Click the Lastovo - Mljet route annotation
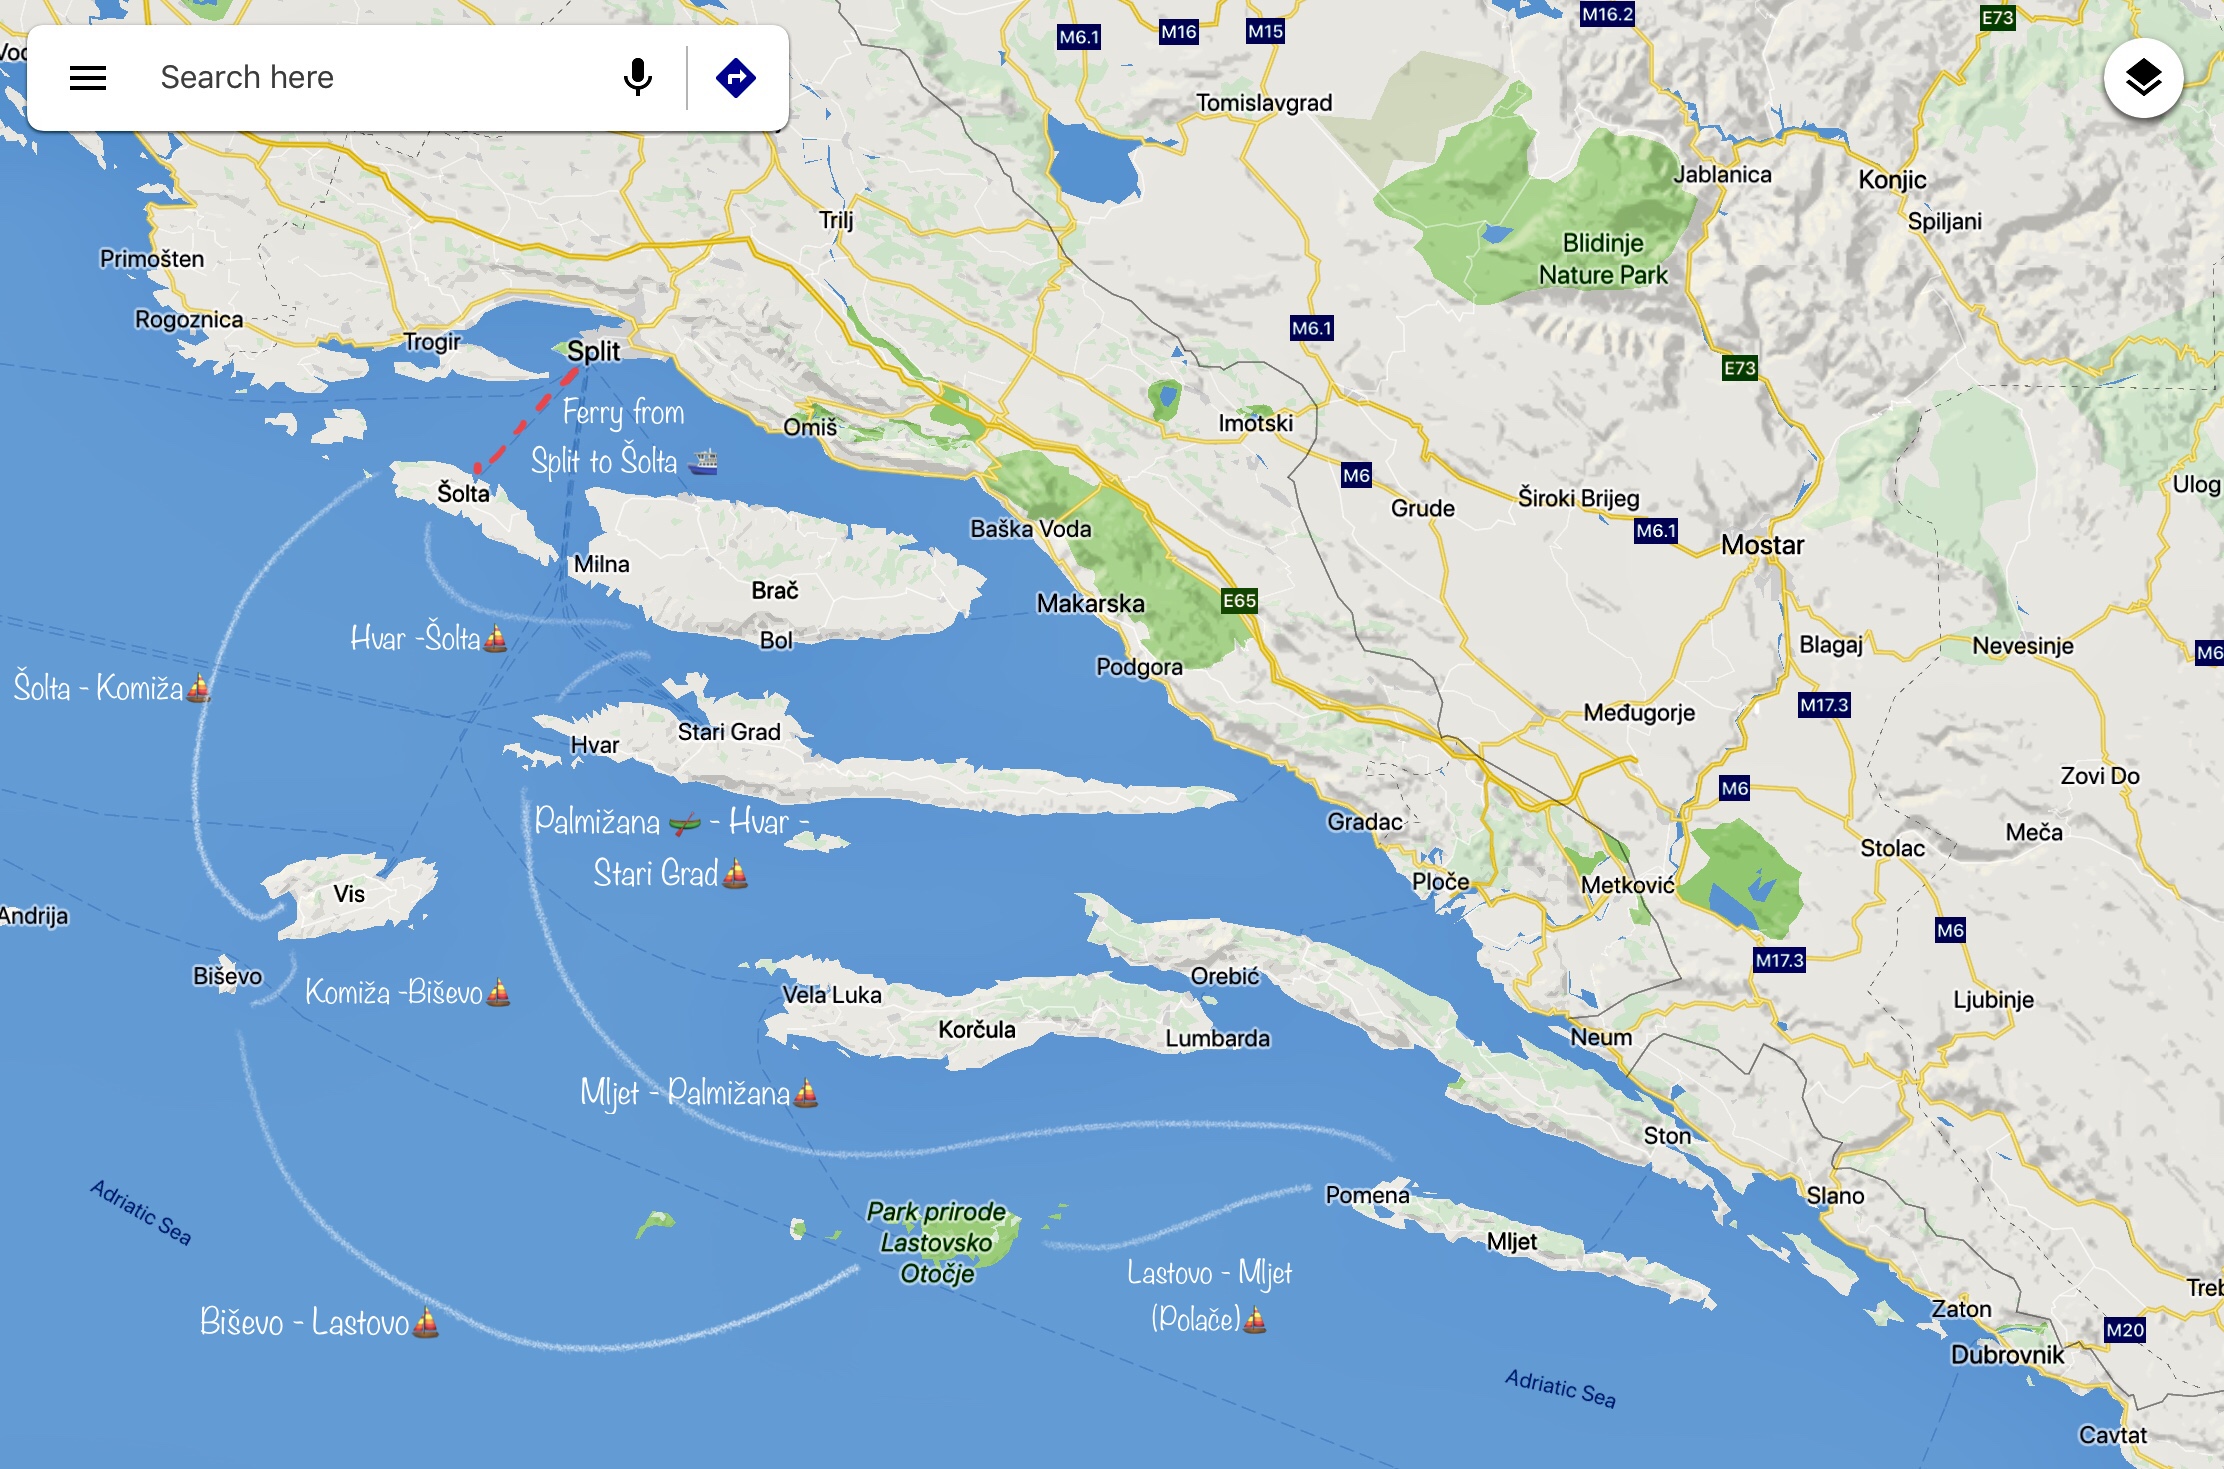2224x1469 pixels. coord(1209,1297)
